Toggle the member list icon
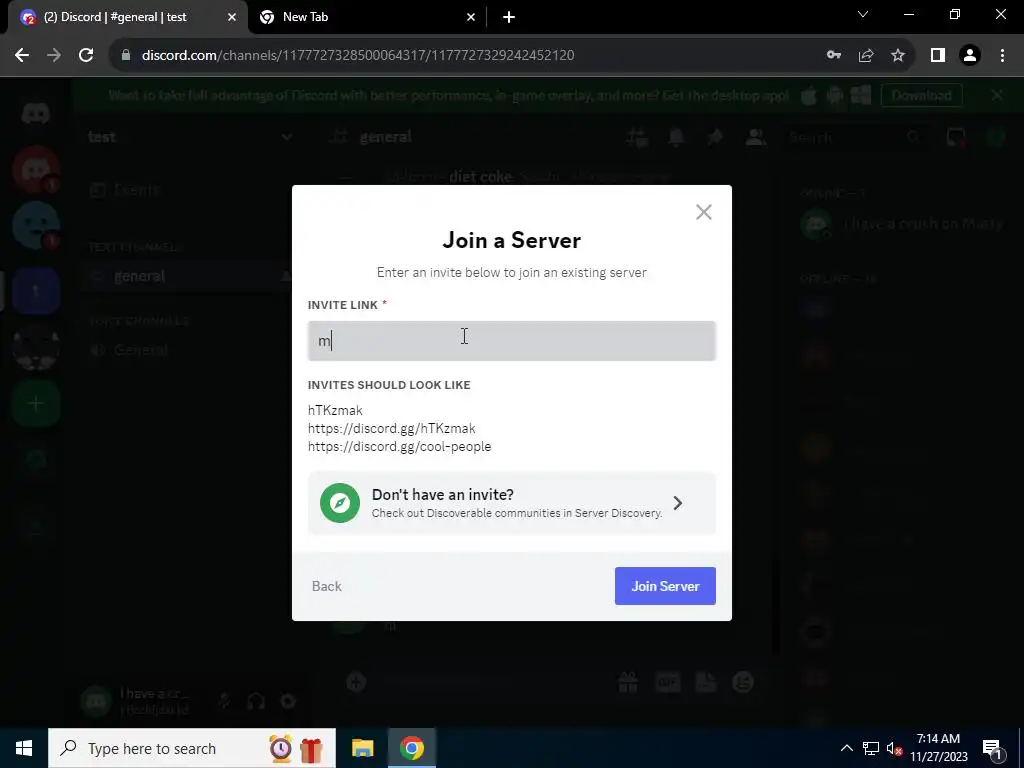This screenshot has width=1024, height=768. coord(755,137)
